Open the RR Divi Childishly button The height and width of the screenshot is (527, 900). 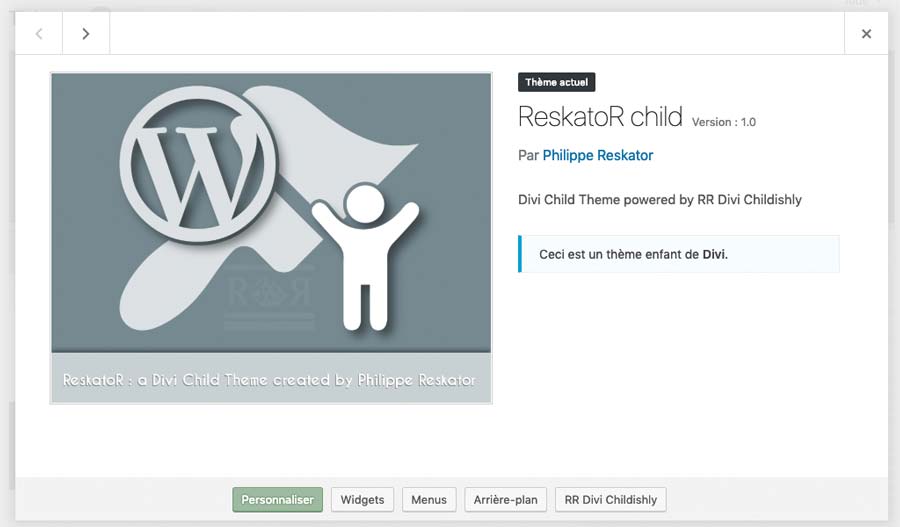(610, 499)
